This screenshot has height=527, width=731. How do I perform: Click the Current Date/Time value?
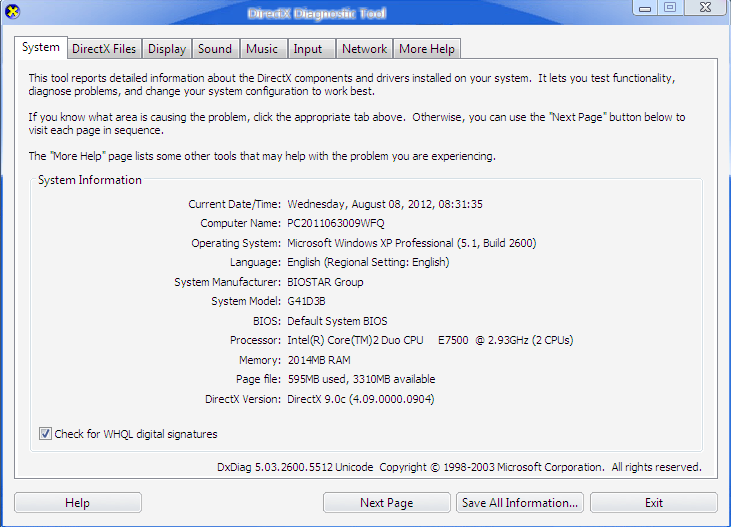tap(385, 204)
